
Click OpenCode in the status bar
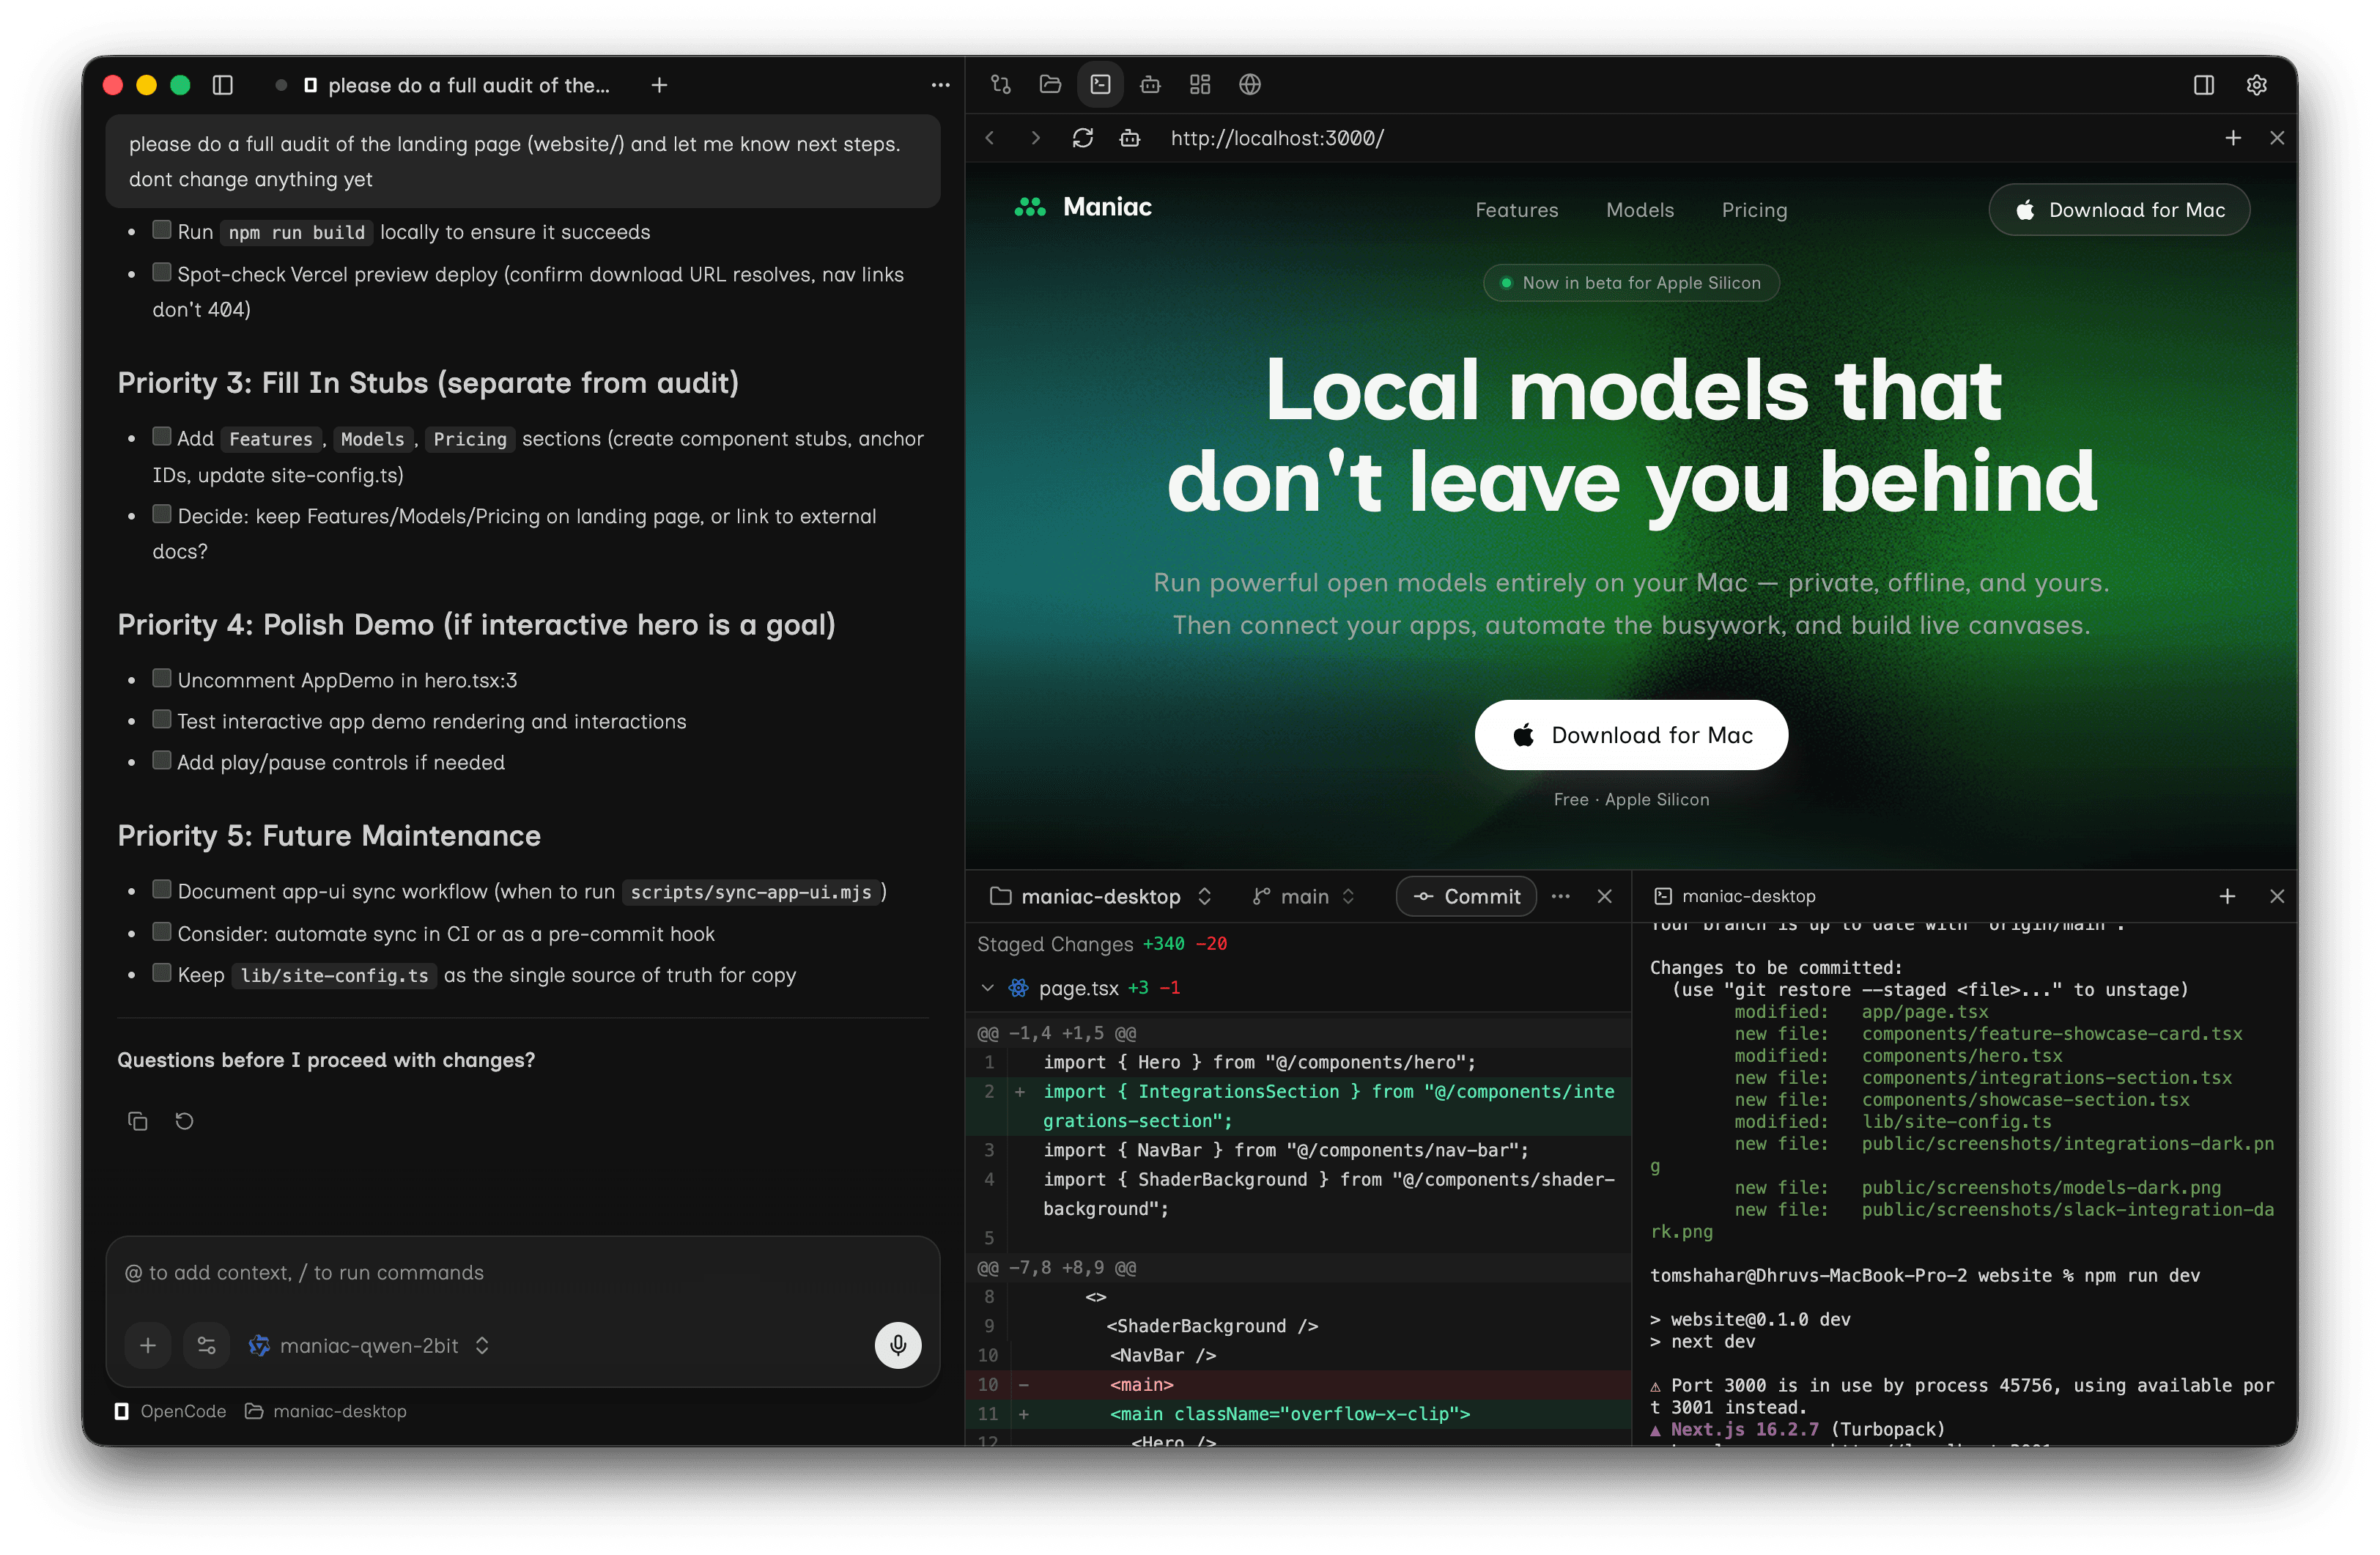pos(170,1411)
